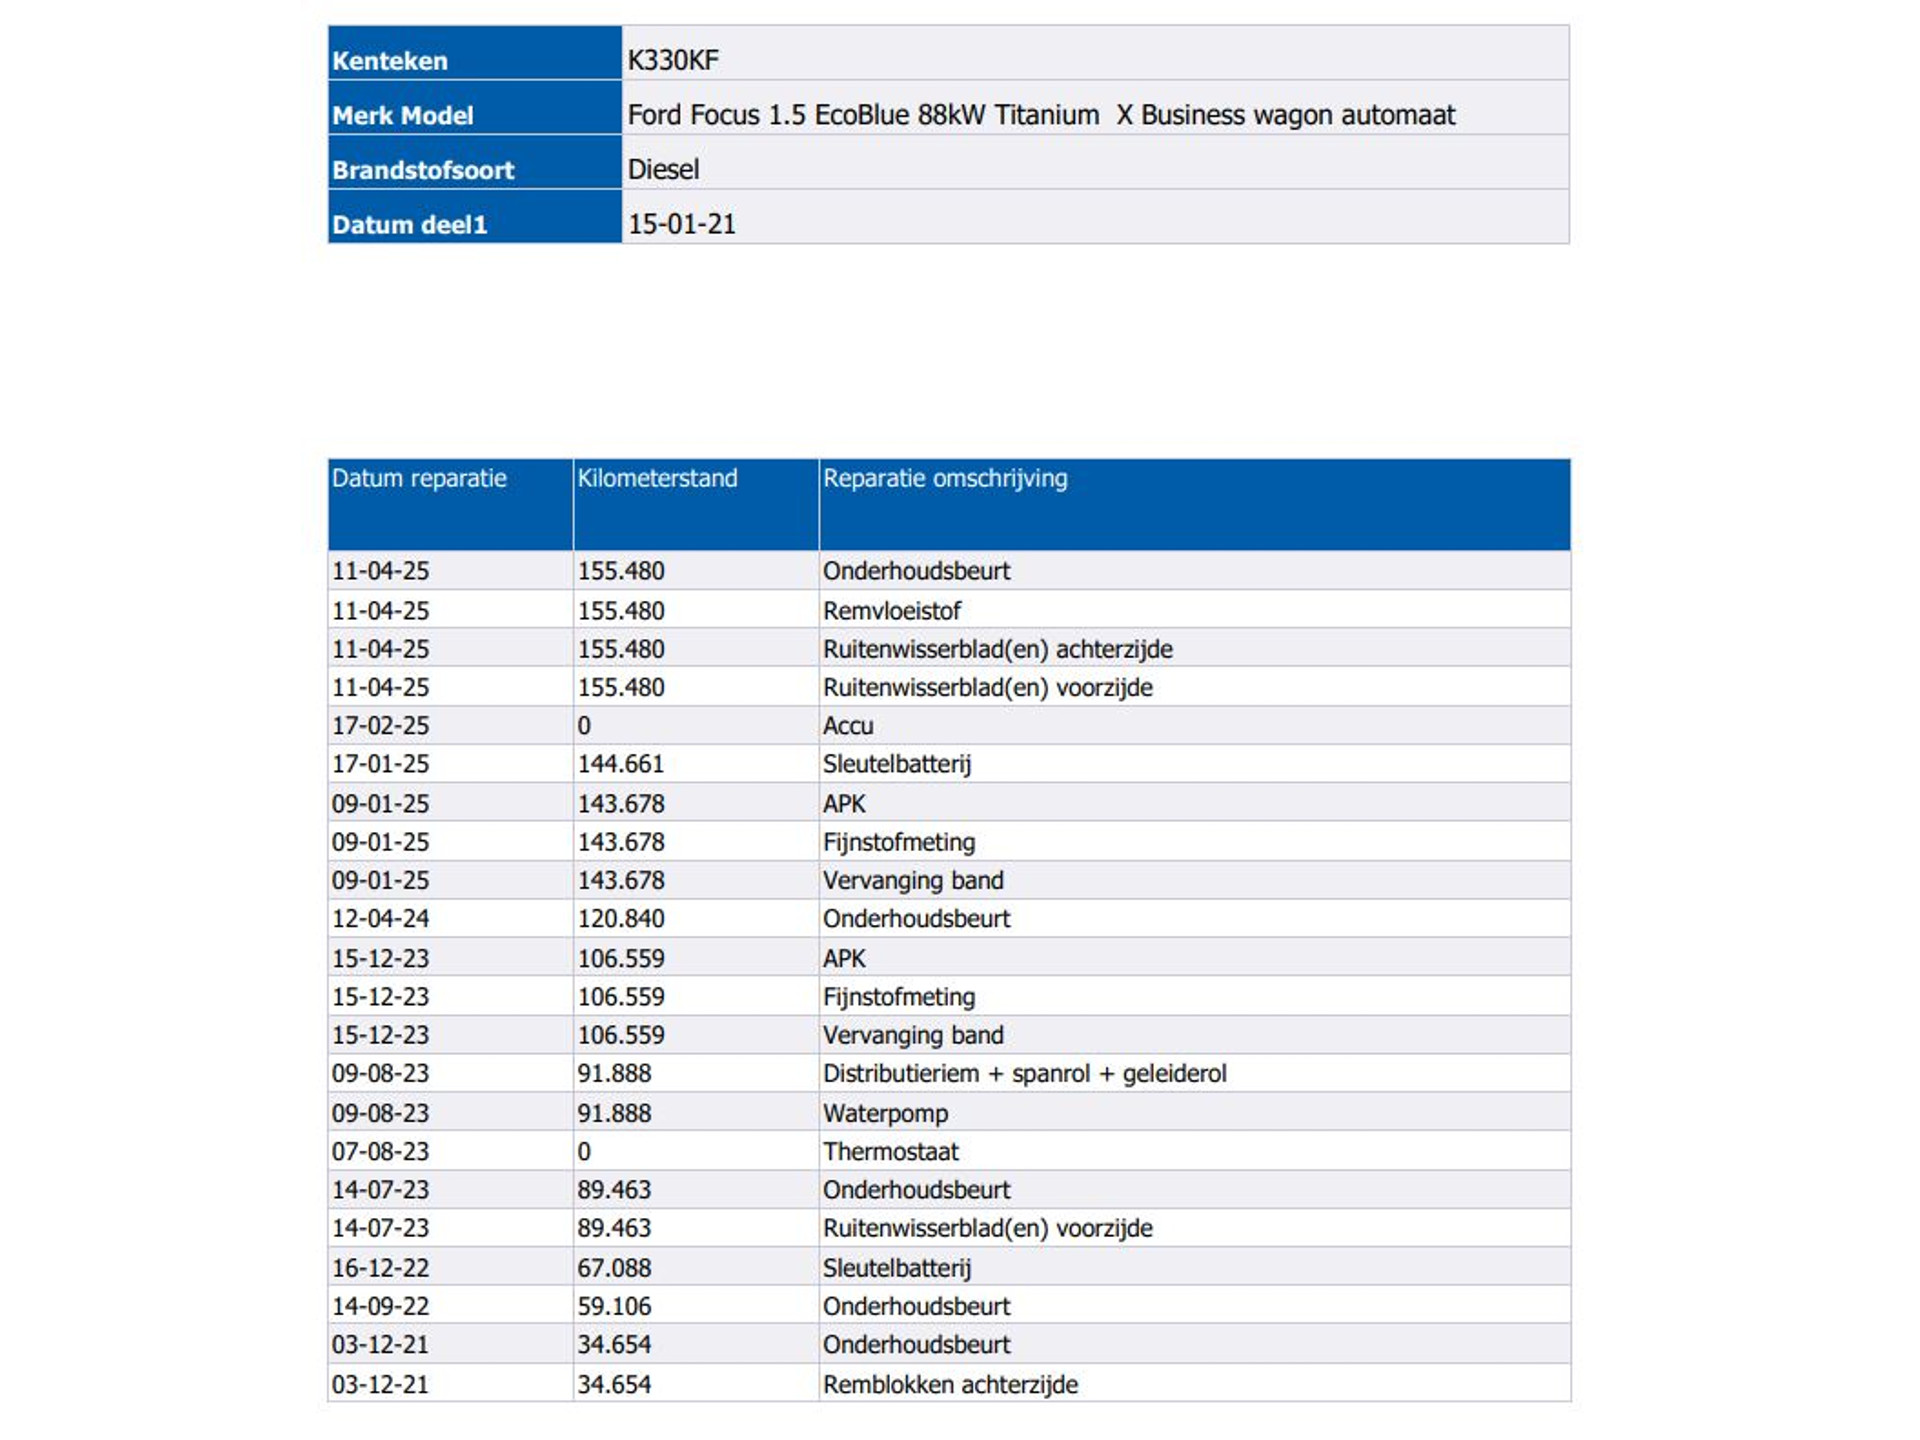Click the Datum reparatie column header
The width and height of the screenshot is (1920, 1440).
(450, 504)
